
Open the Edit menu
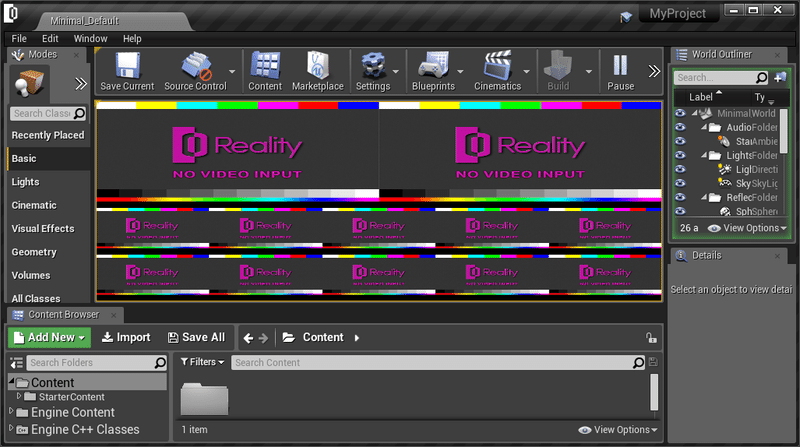coord(50,38)
